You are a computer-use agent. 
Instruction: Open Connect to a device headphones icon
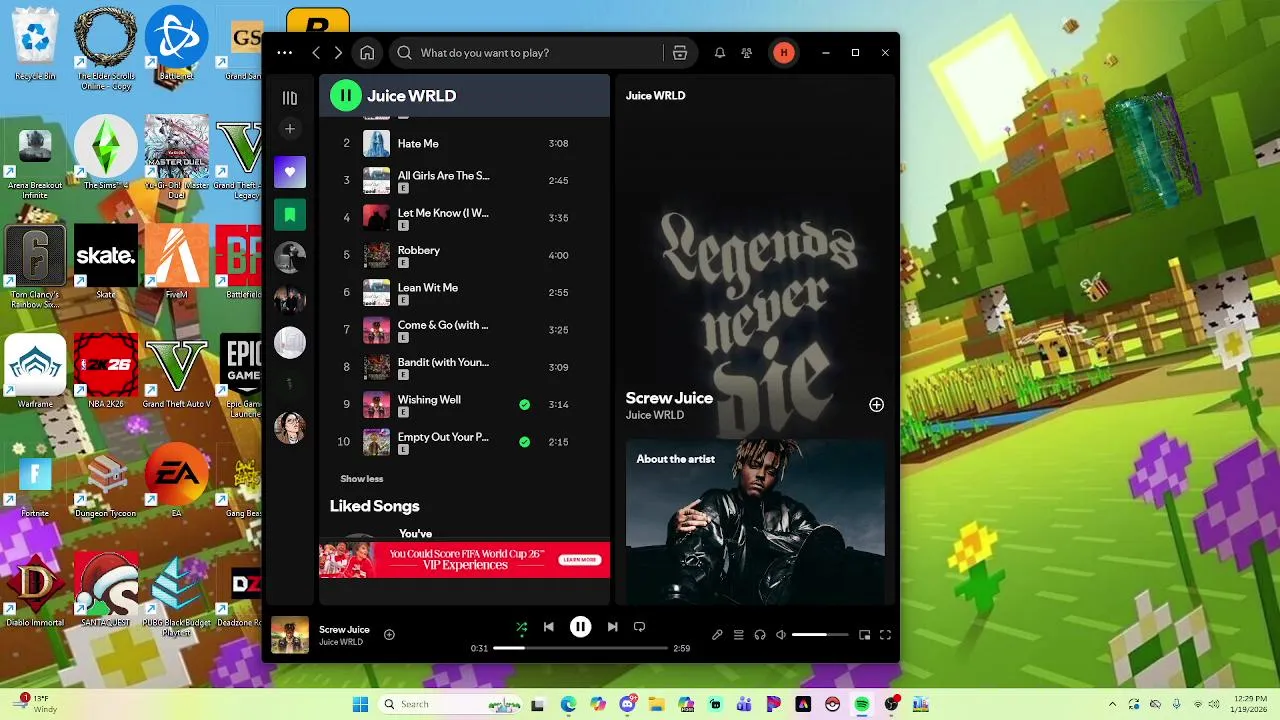pos(760,635)
